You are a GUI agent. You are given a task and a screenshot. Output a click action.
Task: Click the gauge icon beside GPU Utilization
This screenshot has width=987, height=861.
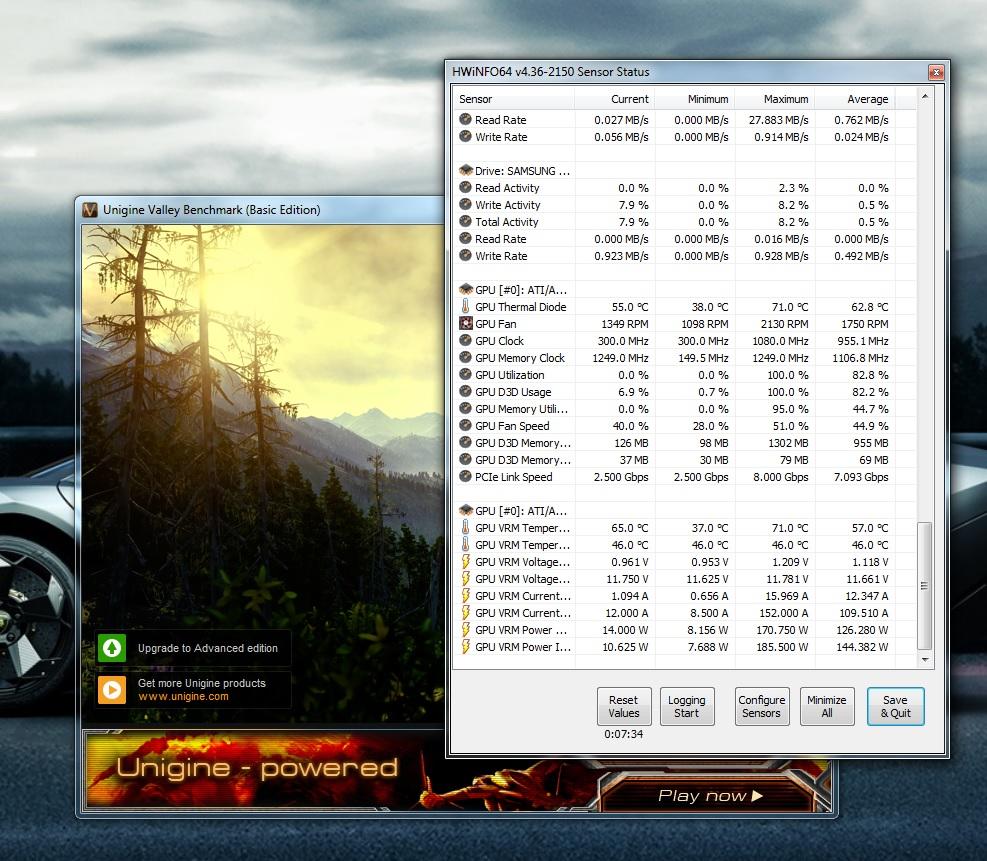point(465,374)
